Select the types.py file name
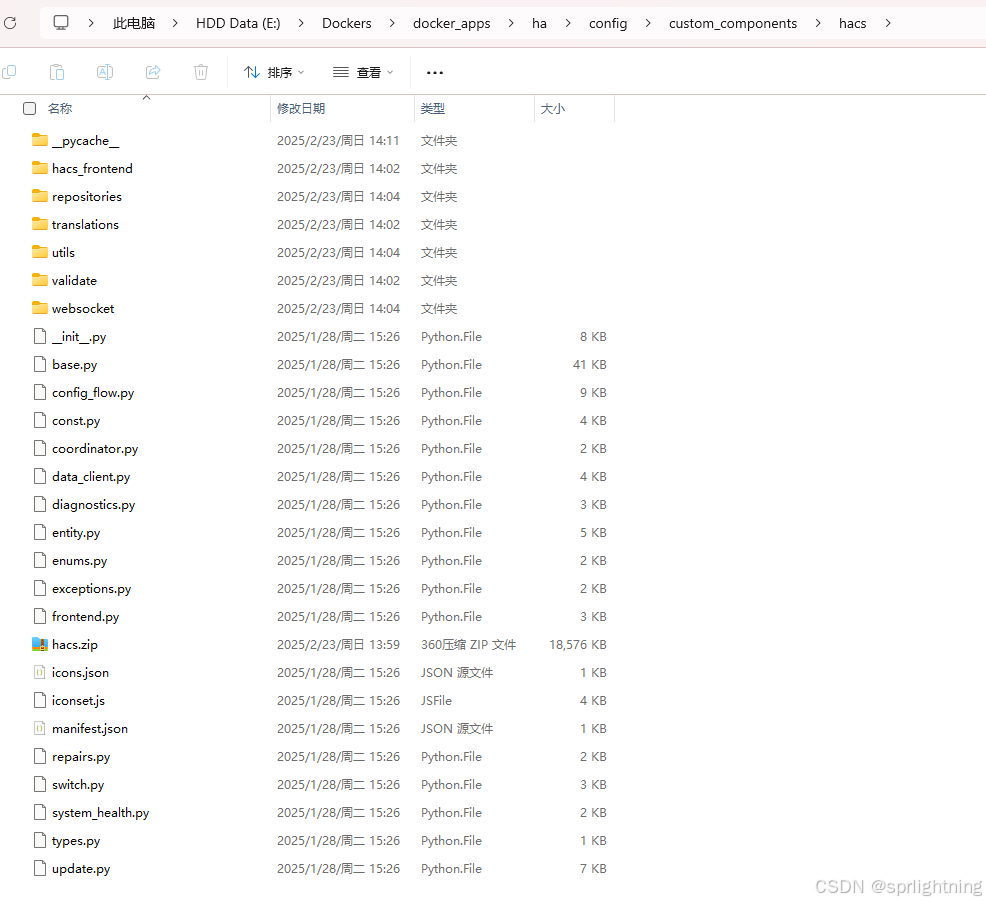The height and width of the screenshot is (904, 986). click(x=76, y=841)
